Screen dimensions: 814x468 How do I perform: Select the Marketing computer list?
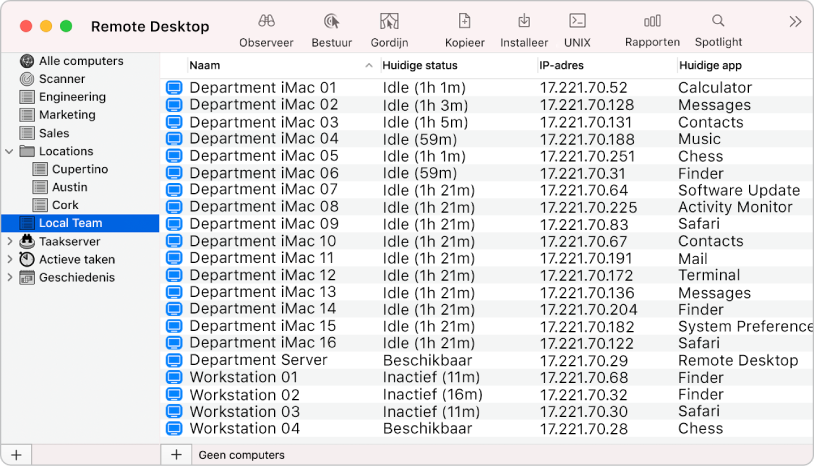pyautogui.click(x=67, y=115)
